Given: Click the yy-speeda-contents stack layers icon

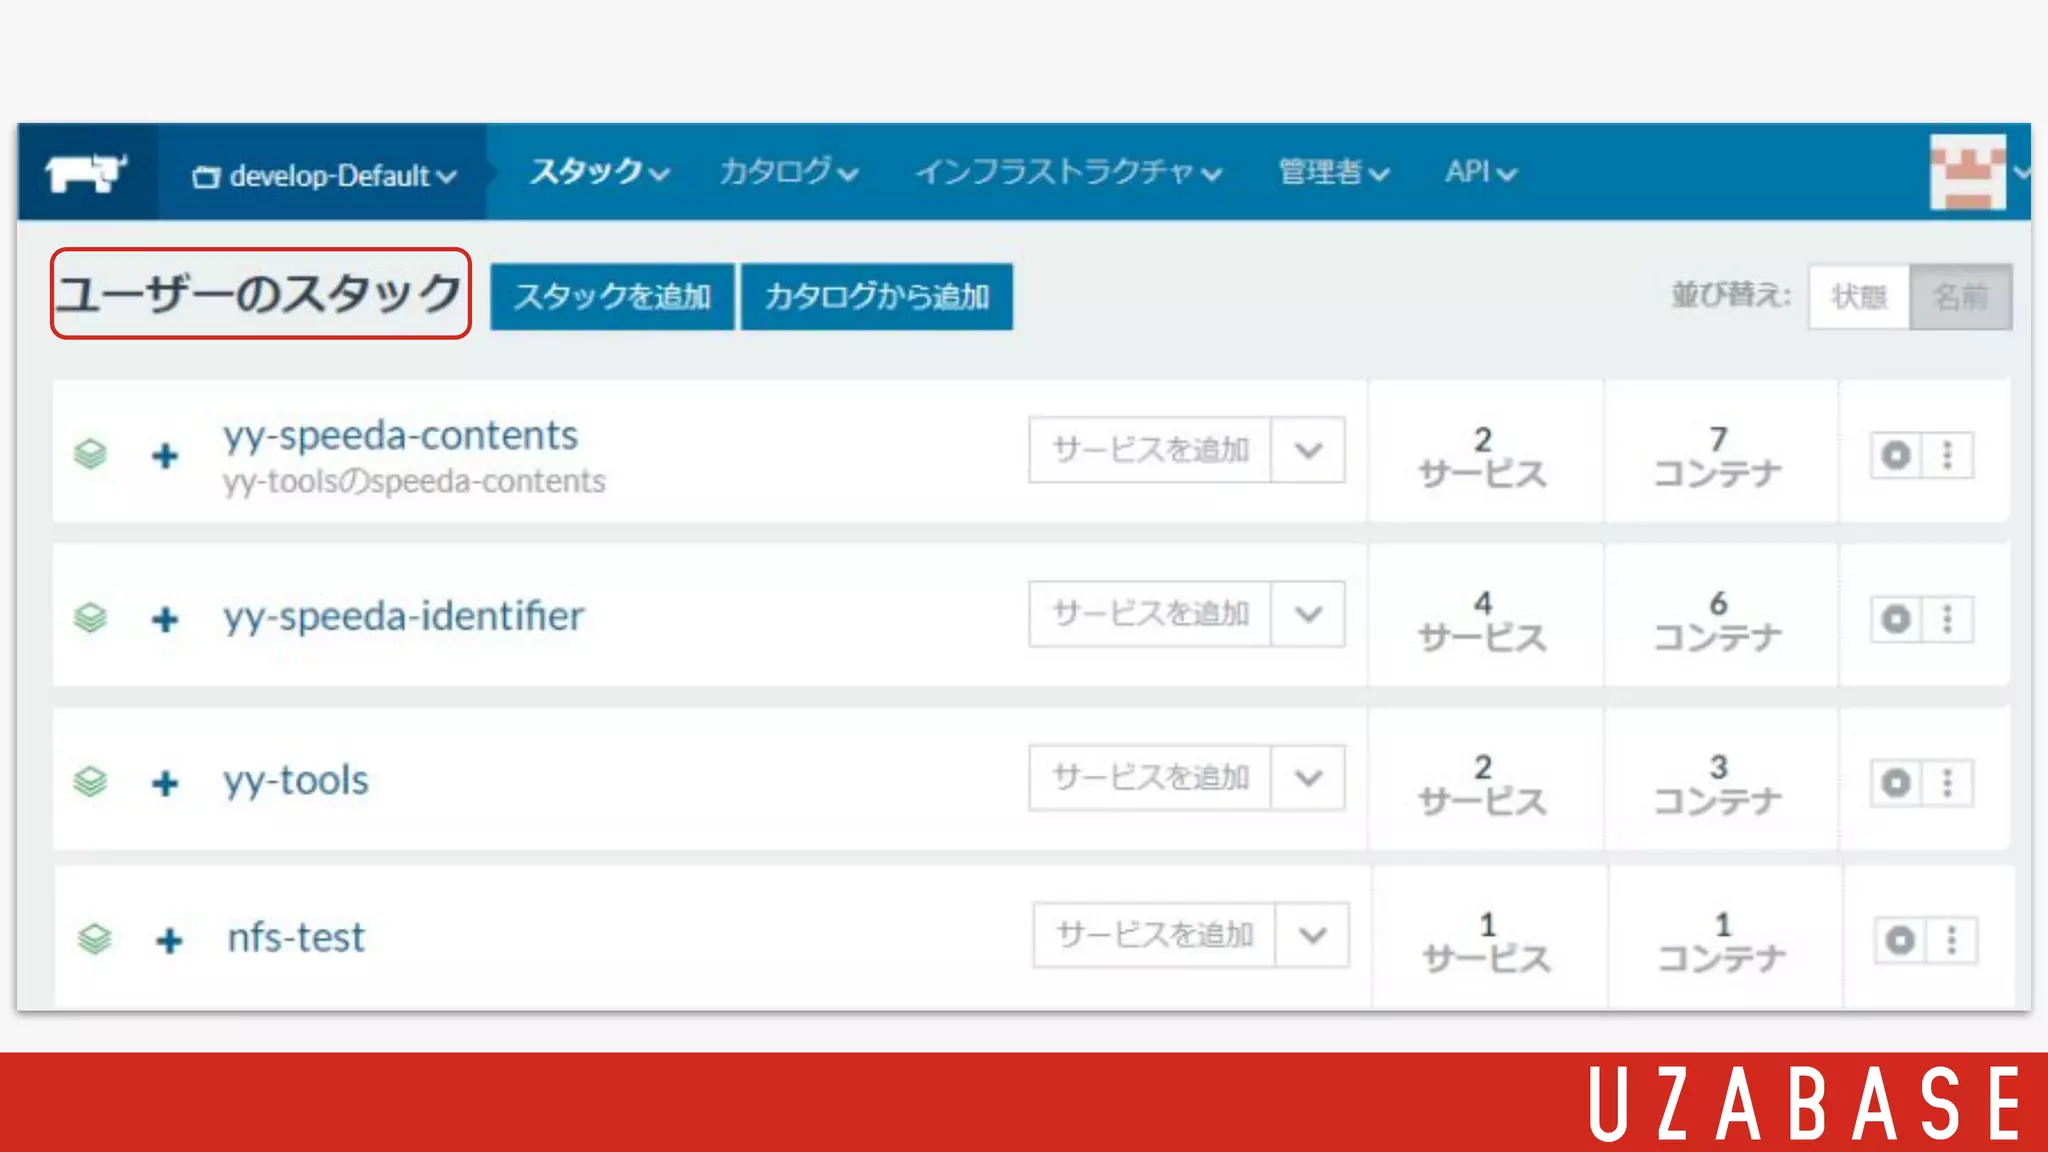Looking at the screenshot, I should coord(90,454).
